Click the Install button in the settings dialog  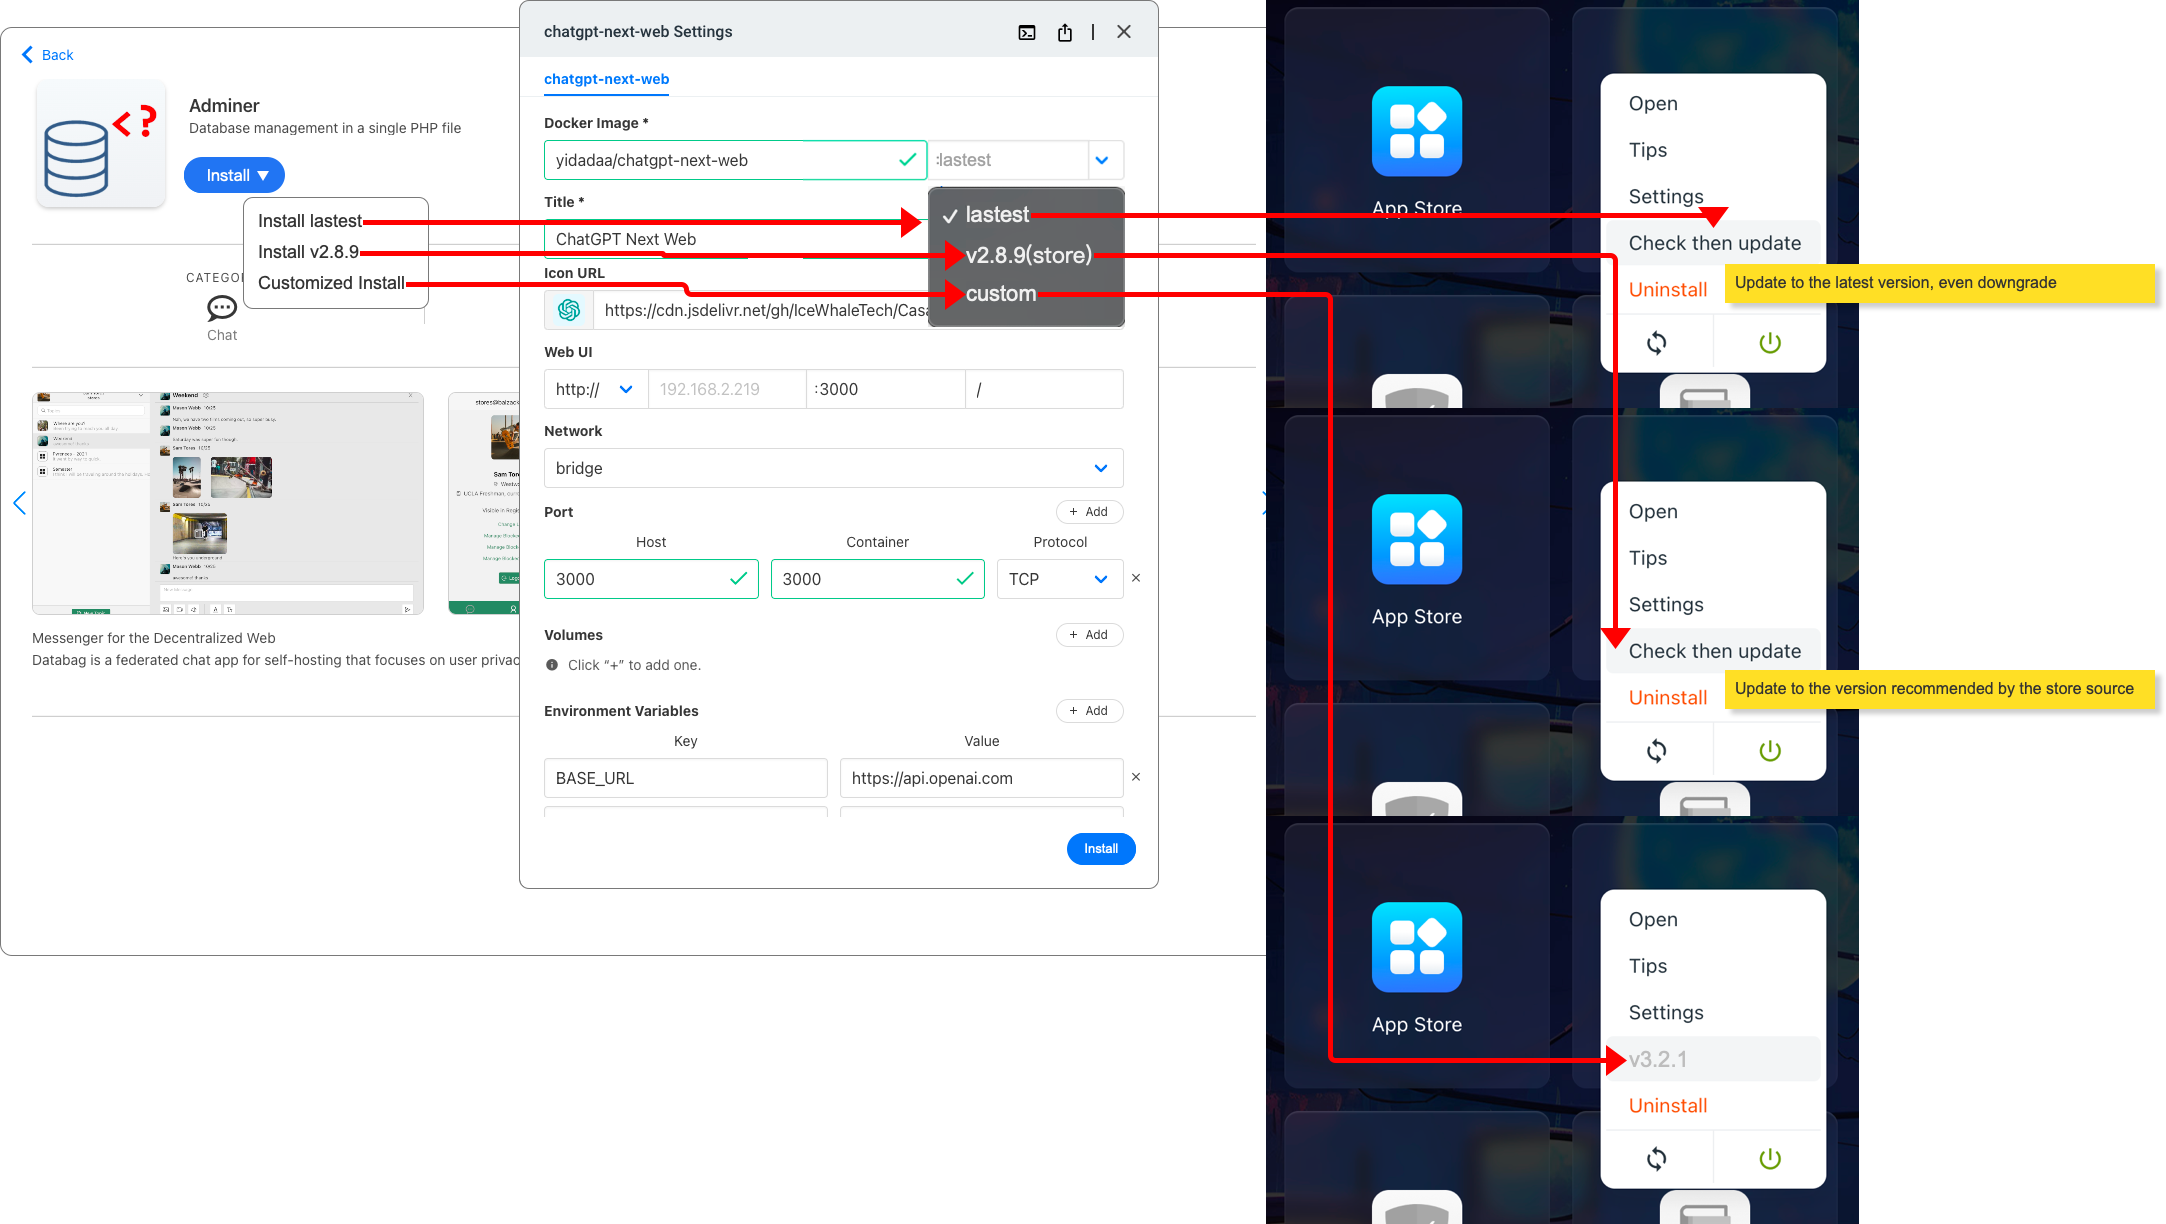point(1101,849)
